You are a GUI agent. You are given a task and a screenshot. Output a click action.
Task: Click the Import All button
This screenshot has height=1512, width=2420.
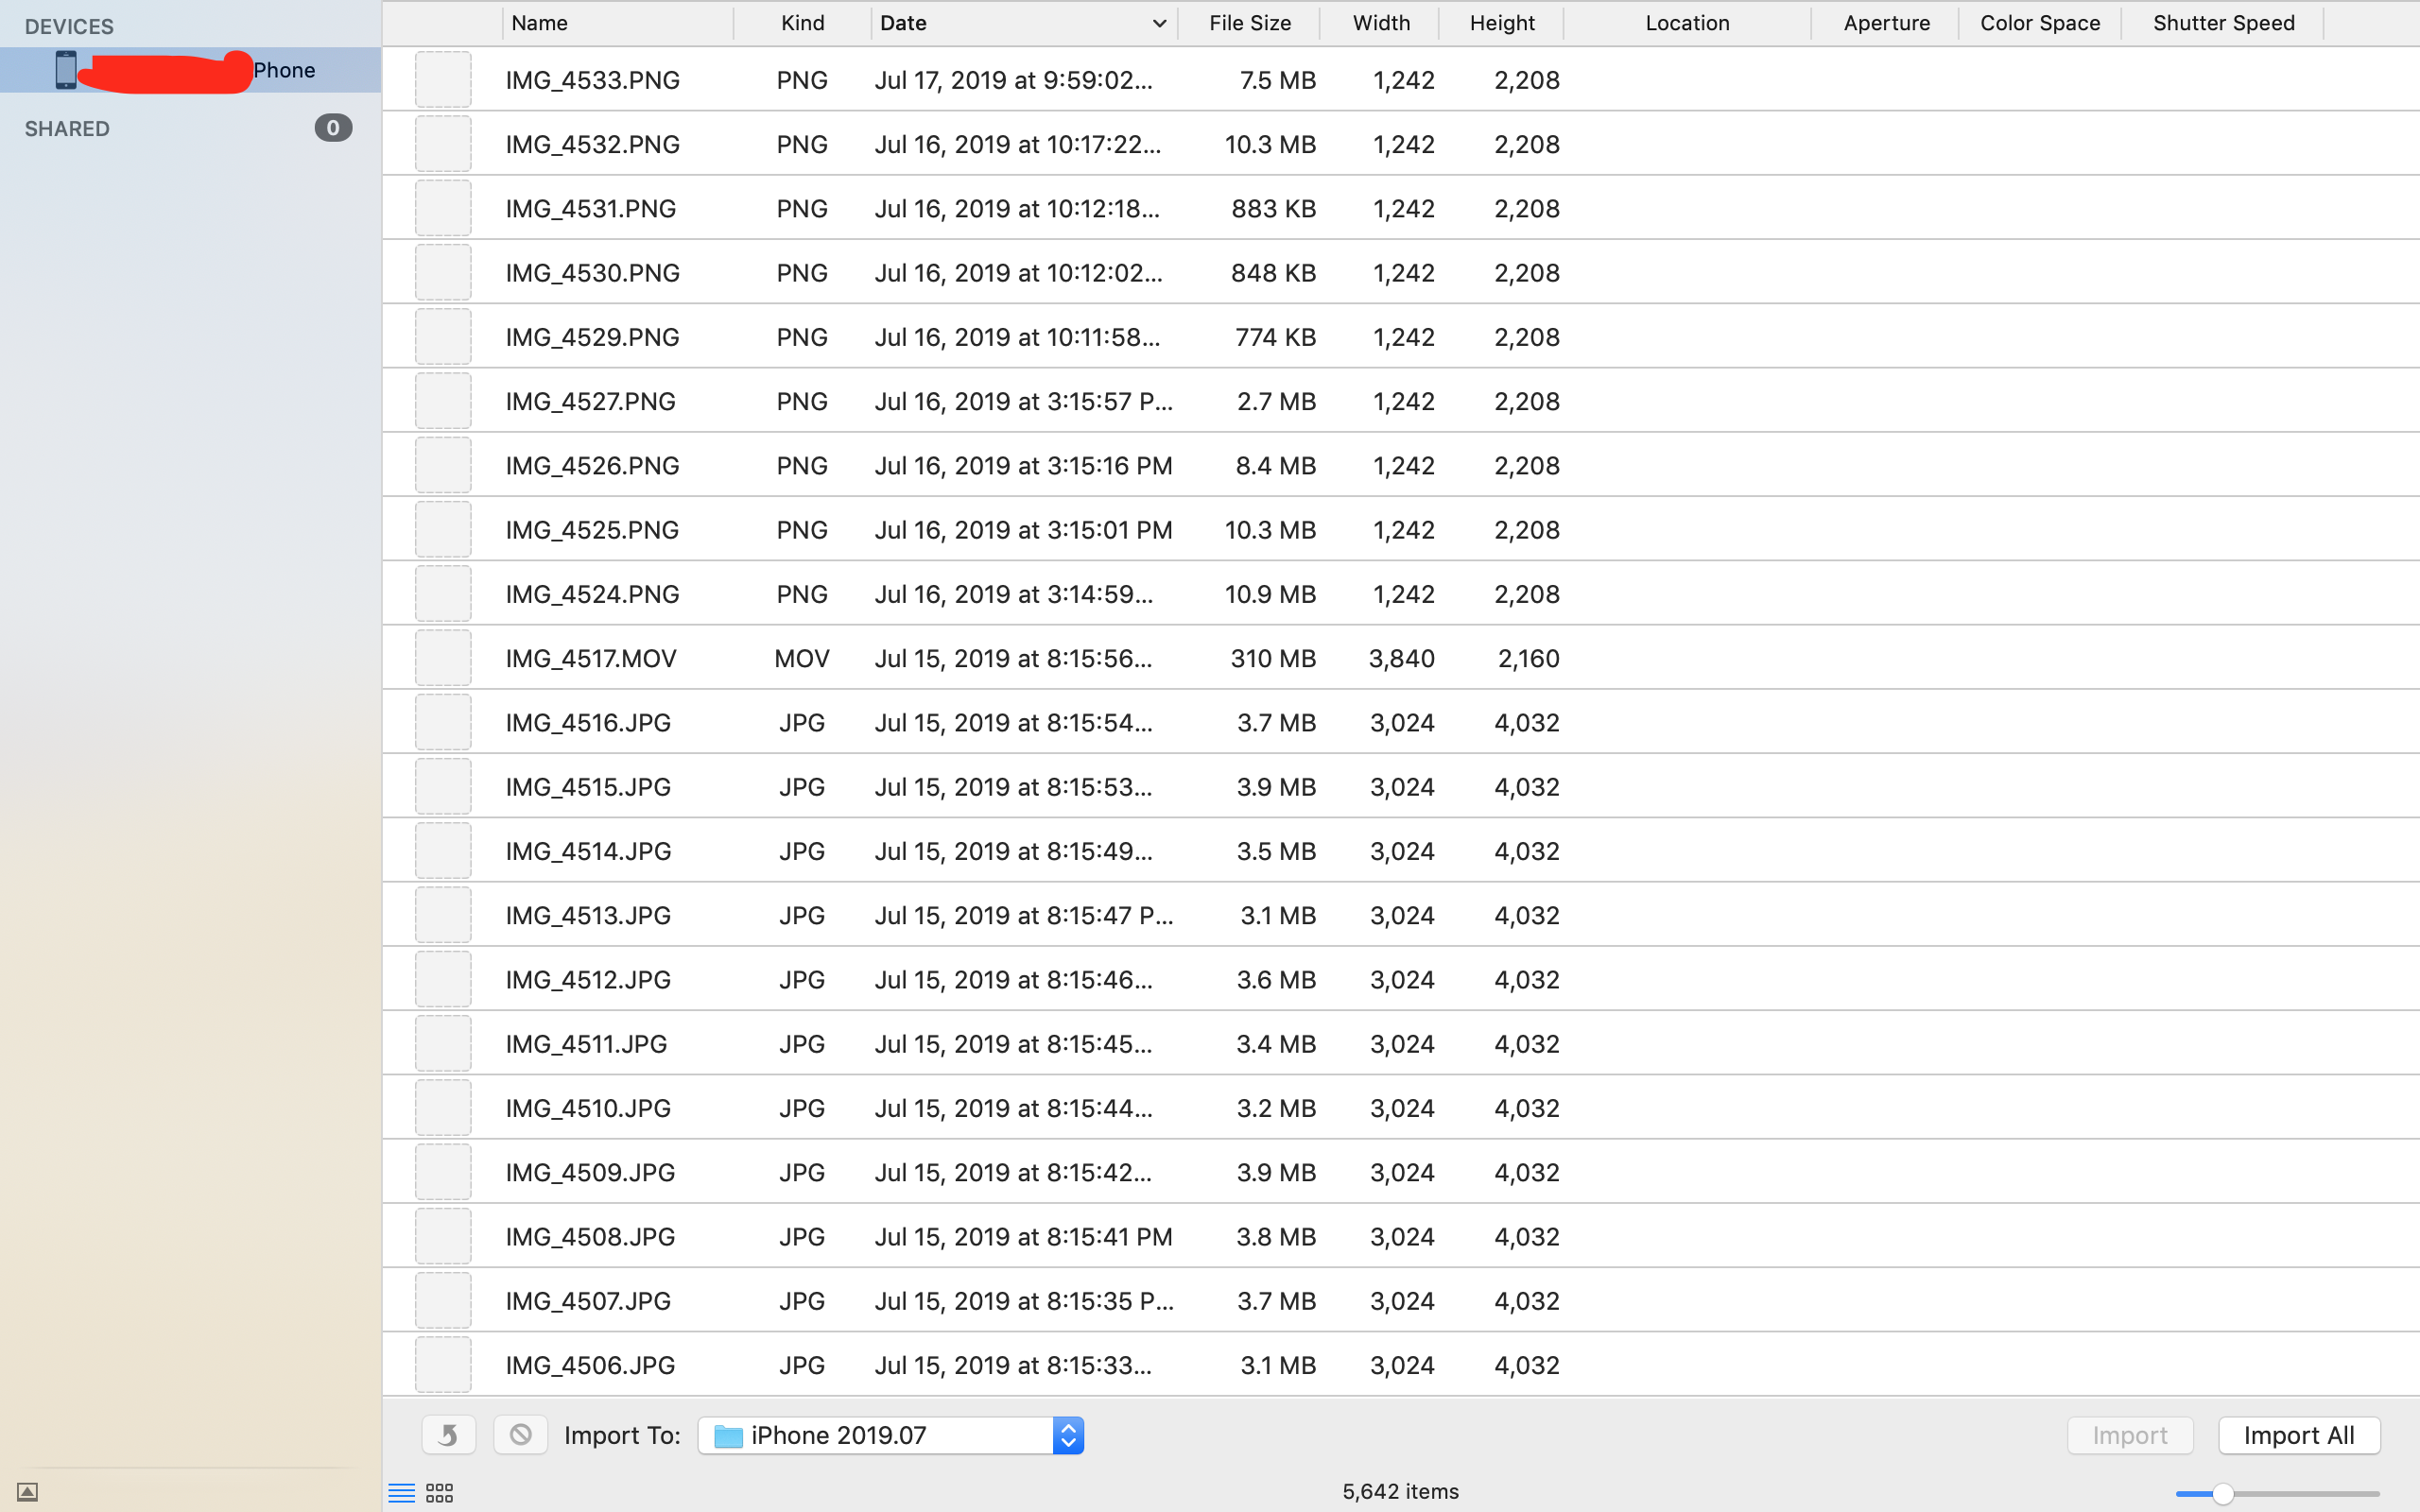click(x=2298, y=1436)
